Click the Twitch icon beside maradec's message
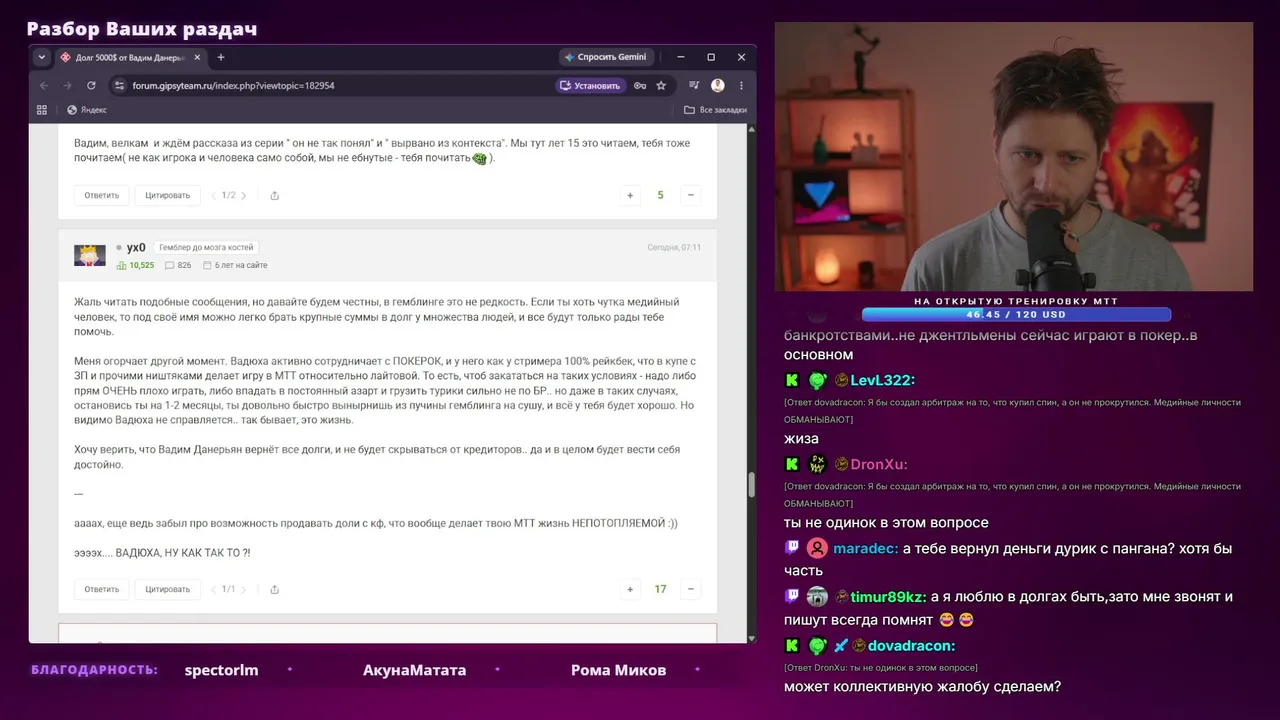1280x720 pixels. [792, 548]
